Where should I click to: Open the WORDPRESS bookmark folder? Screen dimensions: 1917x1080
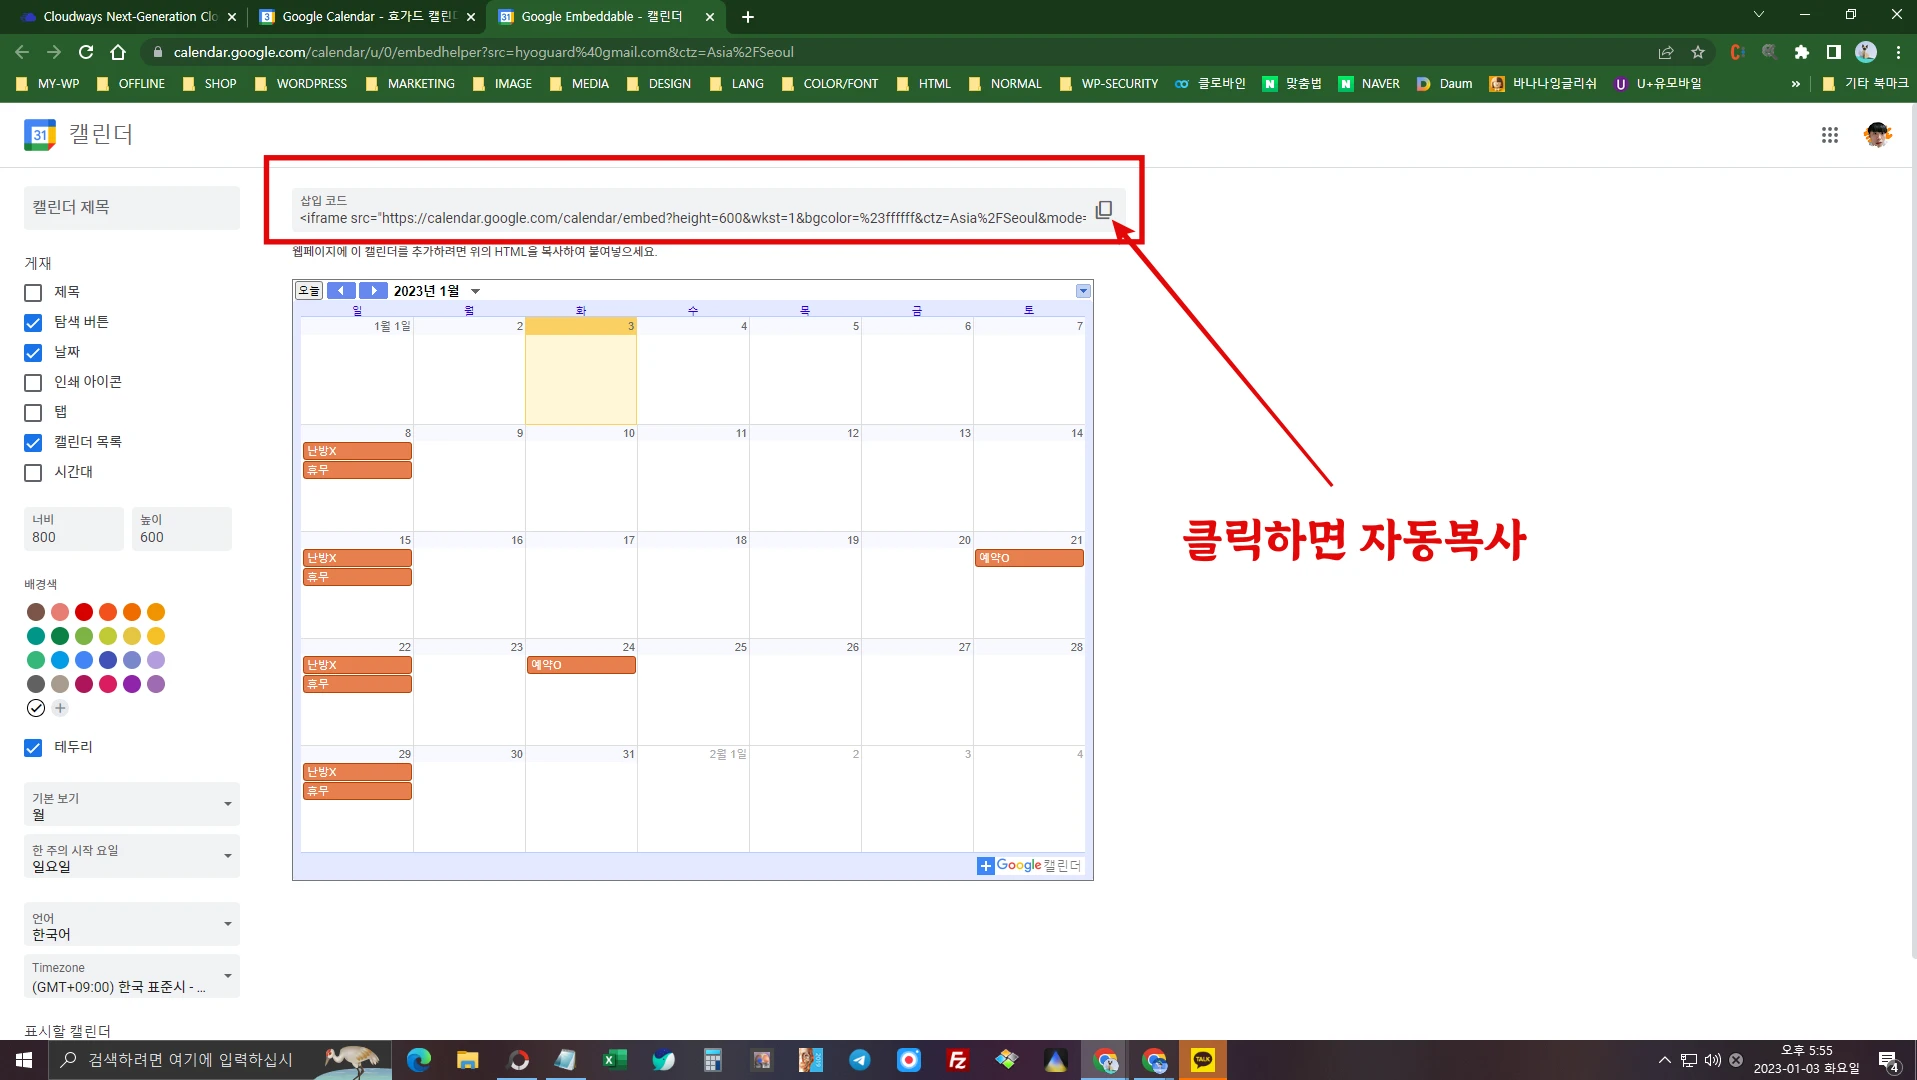pyautogui.click(x=301, y=84)
